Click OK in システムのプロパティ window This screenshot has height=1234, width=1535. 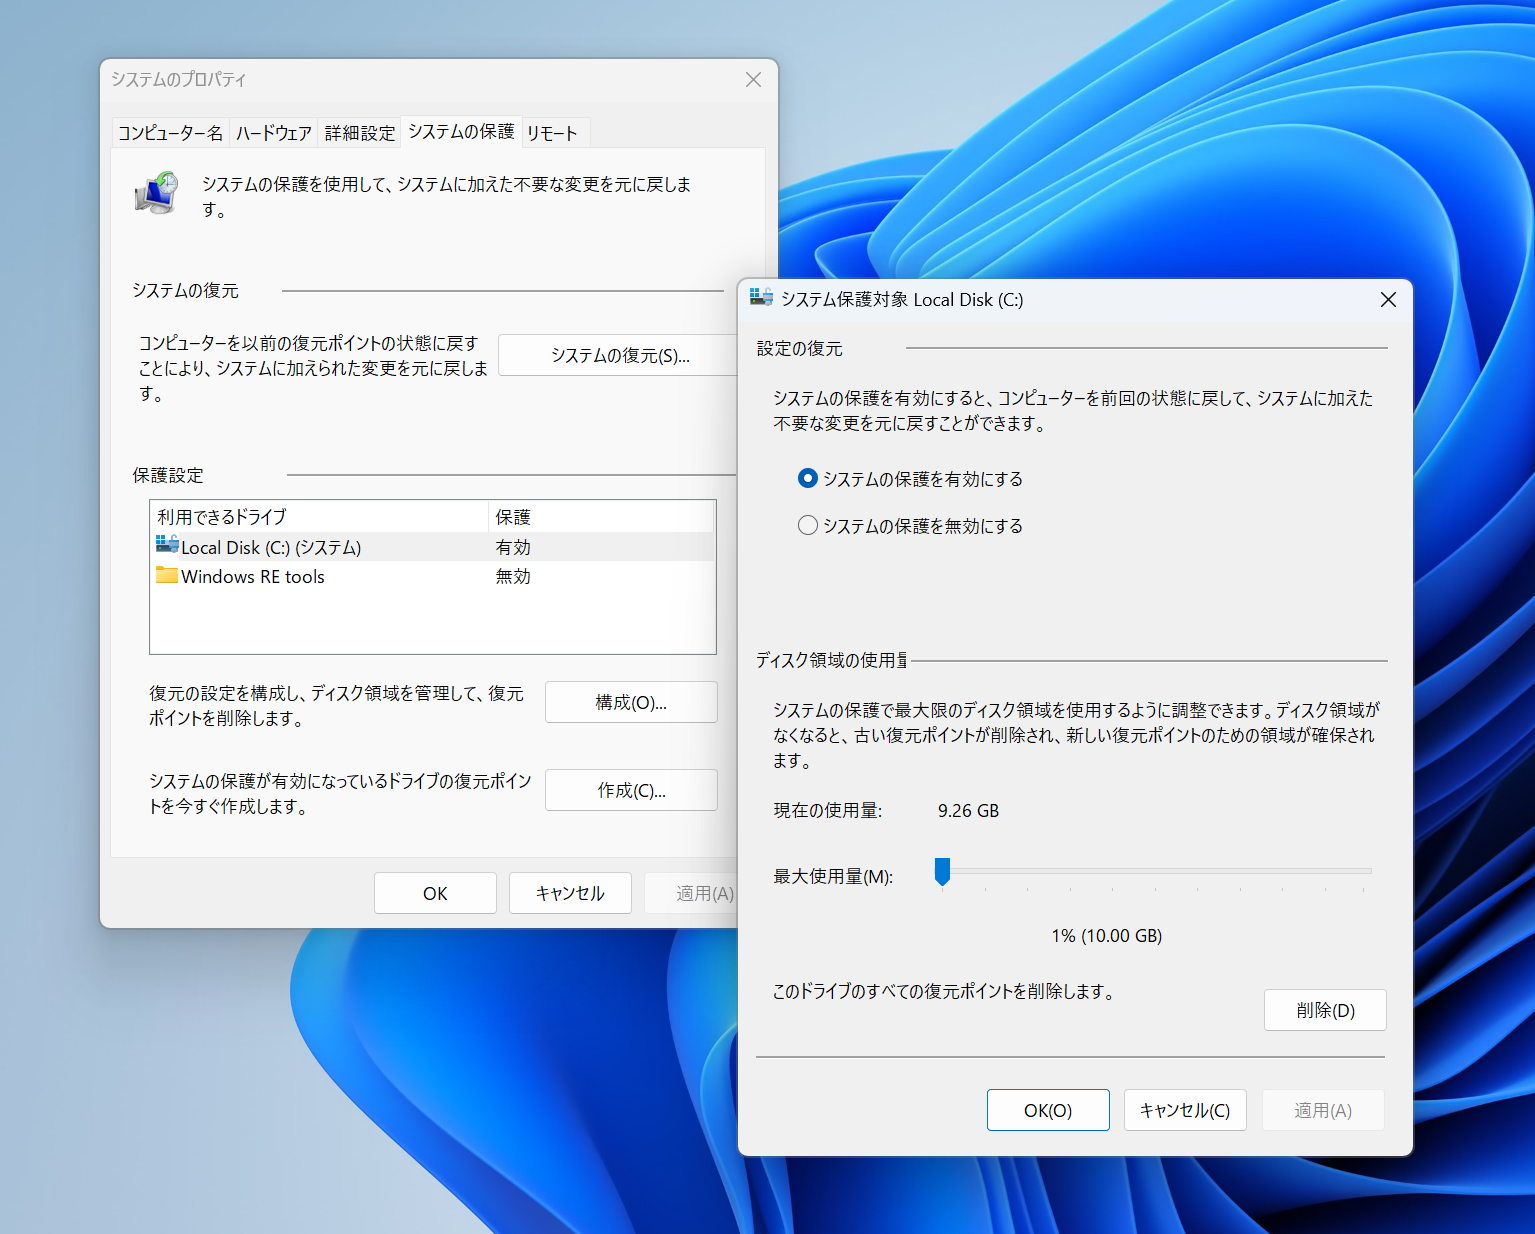435,892
